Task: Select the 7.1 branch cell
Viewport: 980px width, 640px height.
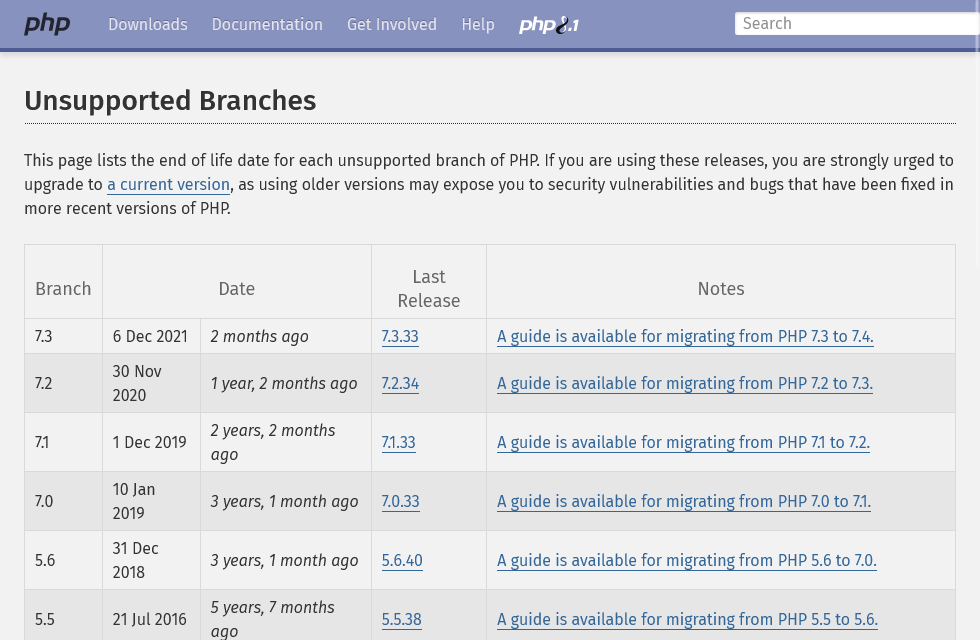Action: [x=63, y=442]
